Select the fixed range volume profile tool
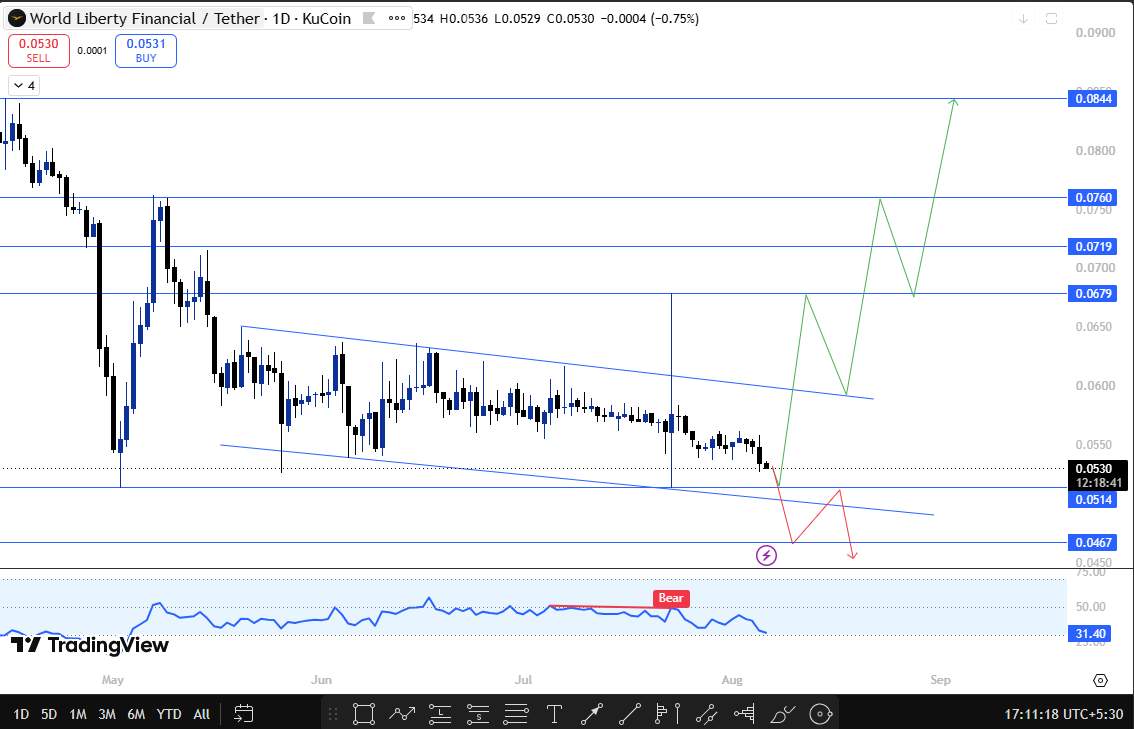This screenshot has height=729, width=1134. [668, 714]
